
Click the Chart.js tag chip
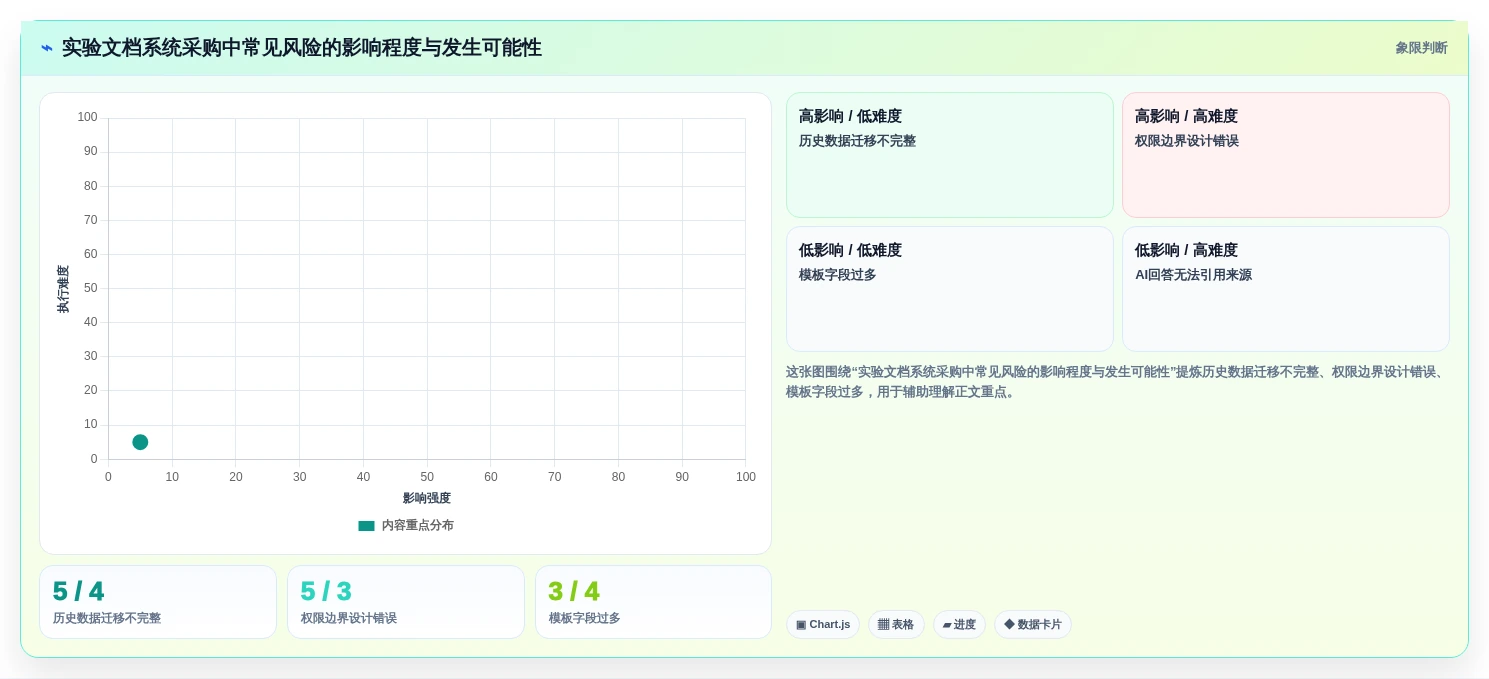[823, 625]
